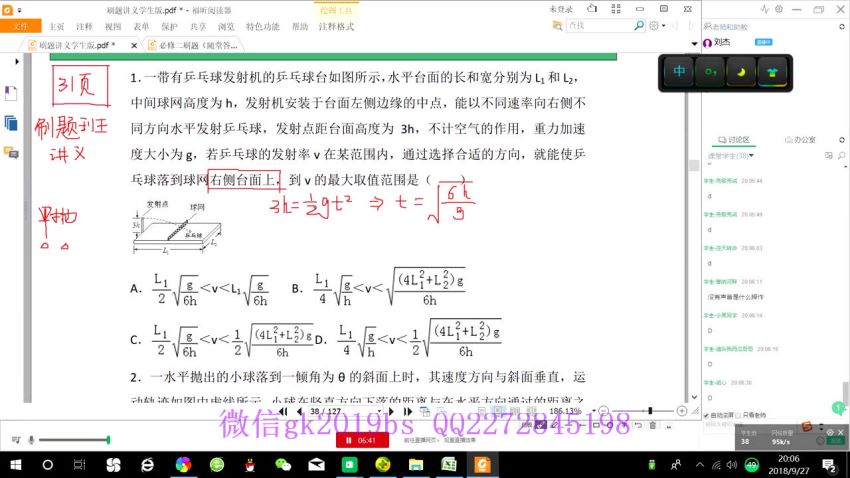Click the shirt skin icon on IME bar
The width and height of the screenshot is (850, 478).
772,72
